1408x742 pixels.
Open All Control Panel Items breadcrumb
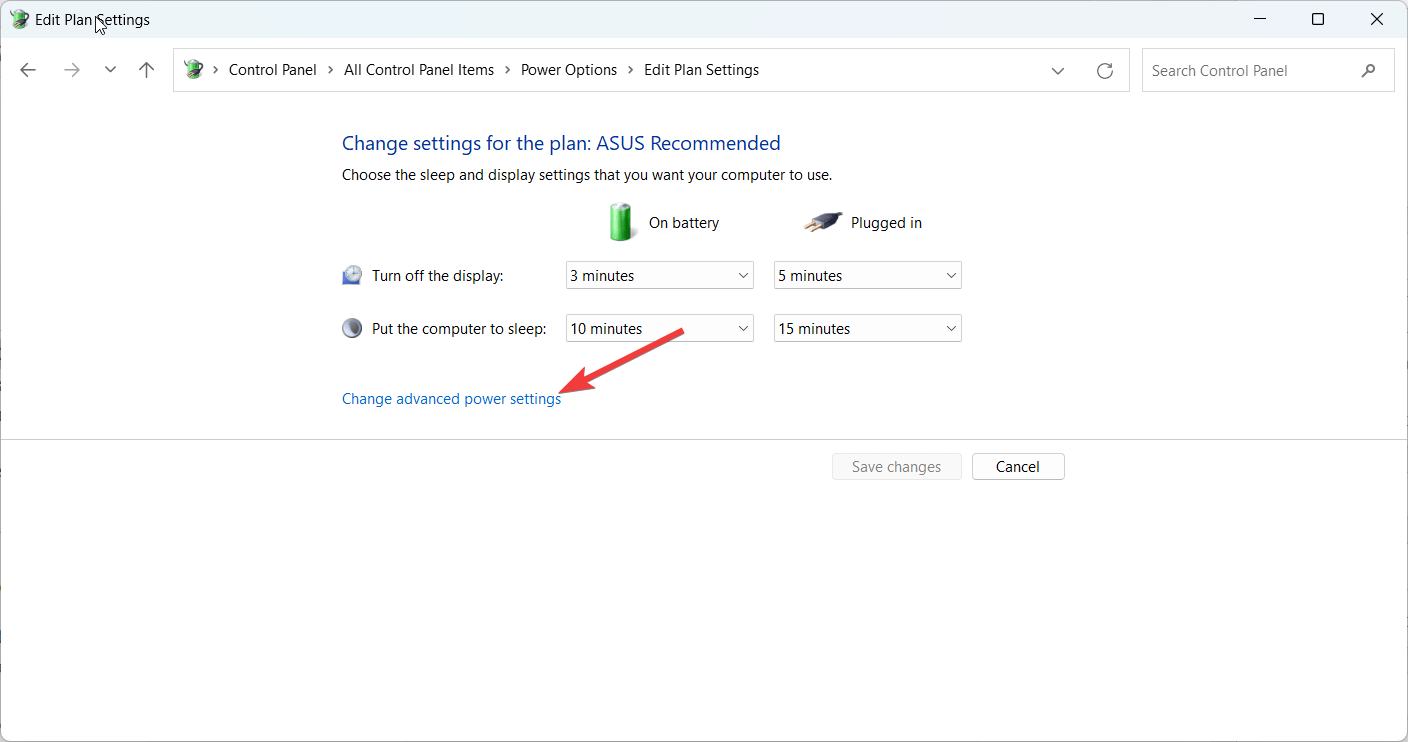tap(419, 70)
